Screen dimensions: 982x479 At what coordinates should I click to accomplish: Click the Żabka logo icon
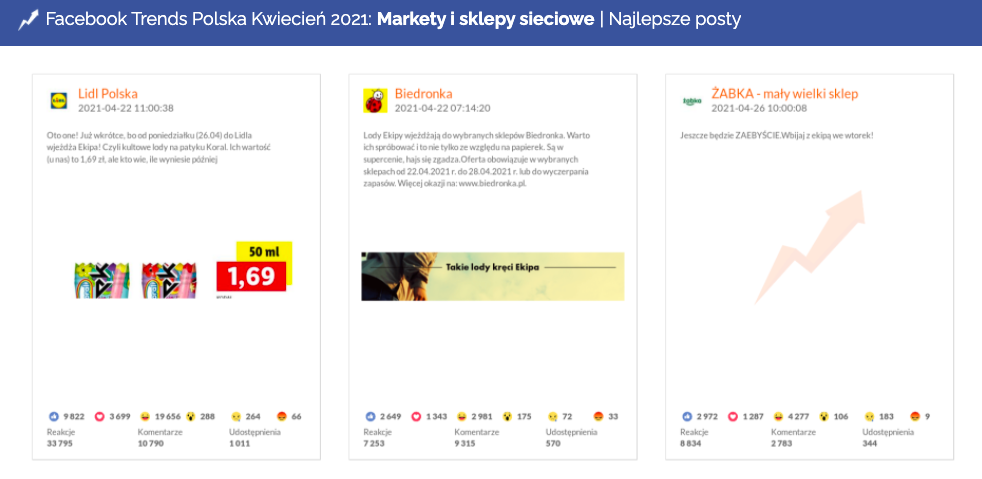(691, 100)
